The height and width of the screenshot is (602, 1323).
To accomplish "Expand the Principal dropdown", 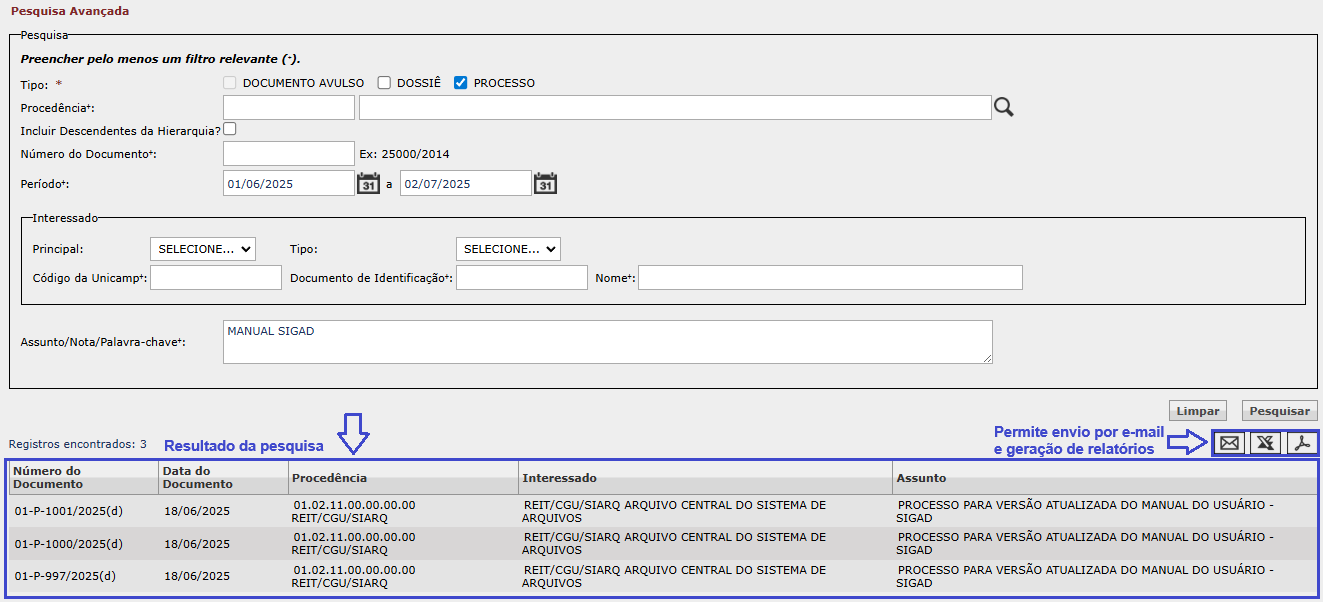I will [202, 249].
